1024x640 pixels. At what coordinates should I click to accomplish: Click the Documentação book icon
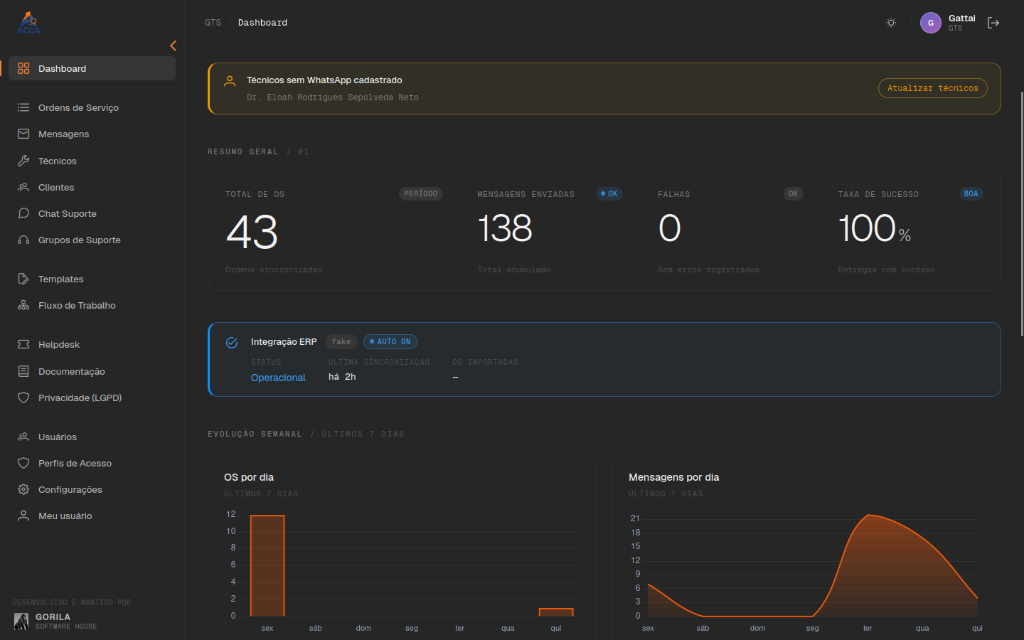[x=24, y=372]
